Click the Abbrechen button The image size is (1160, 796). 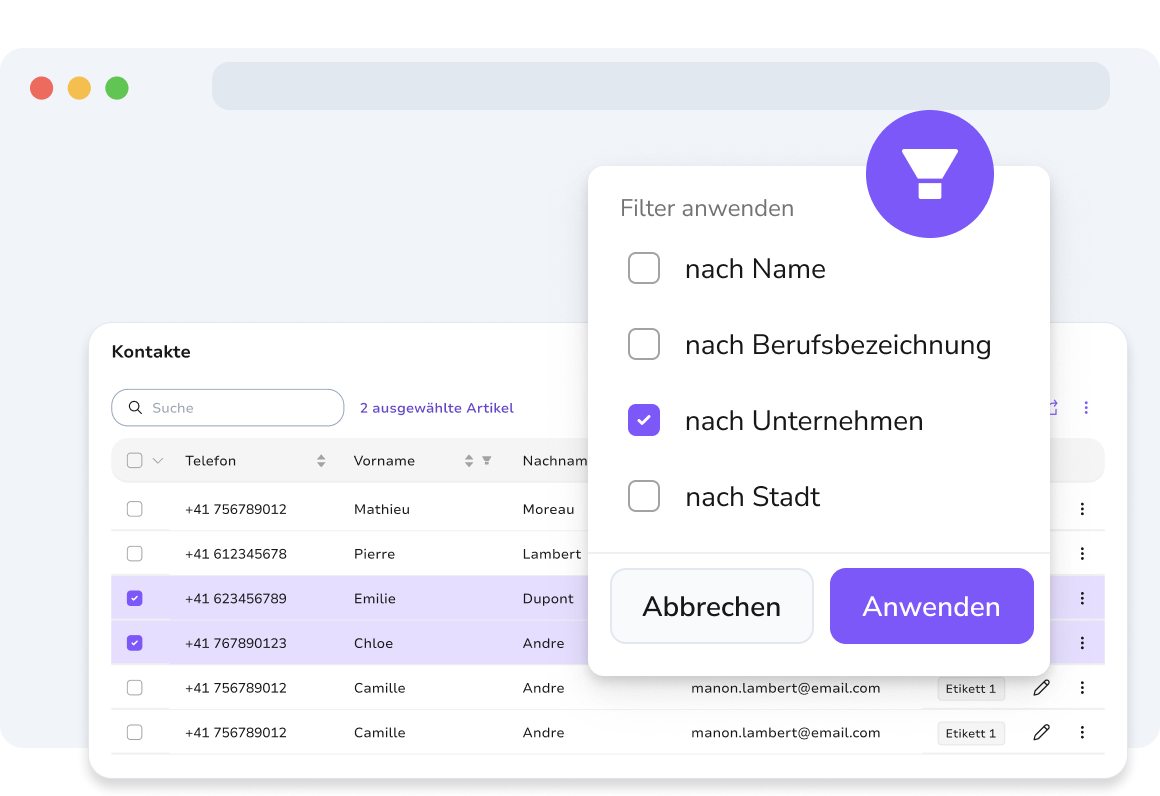(712, 606)
